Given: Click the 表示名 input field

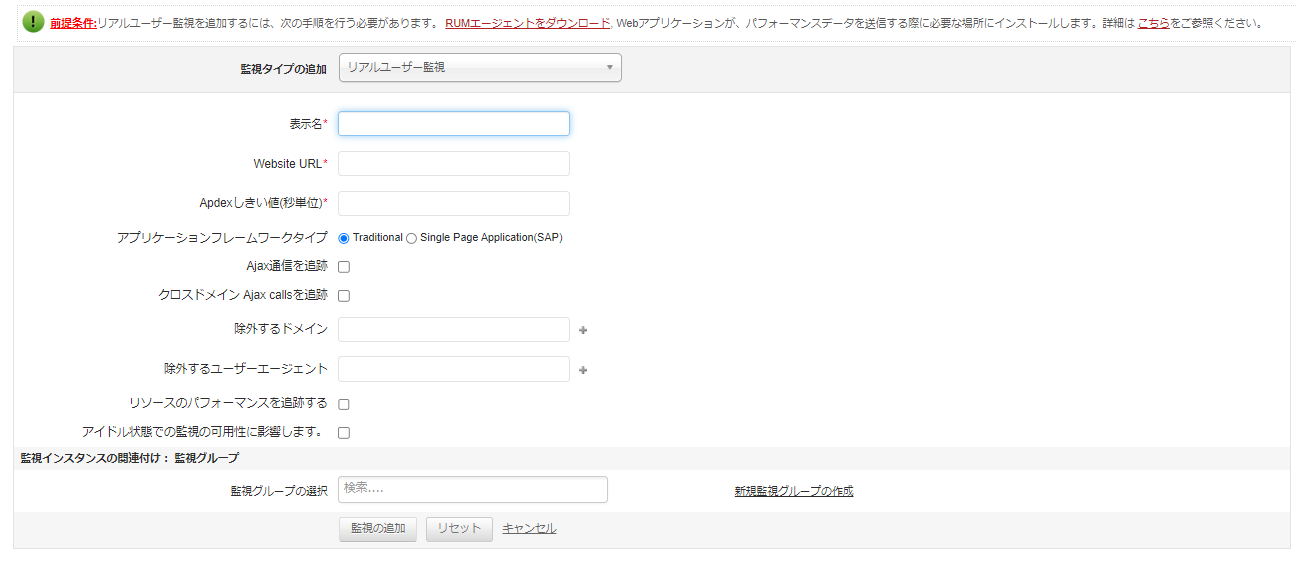Looking at the screenshot, I should pos(454,124).
